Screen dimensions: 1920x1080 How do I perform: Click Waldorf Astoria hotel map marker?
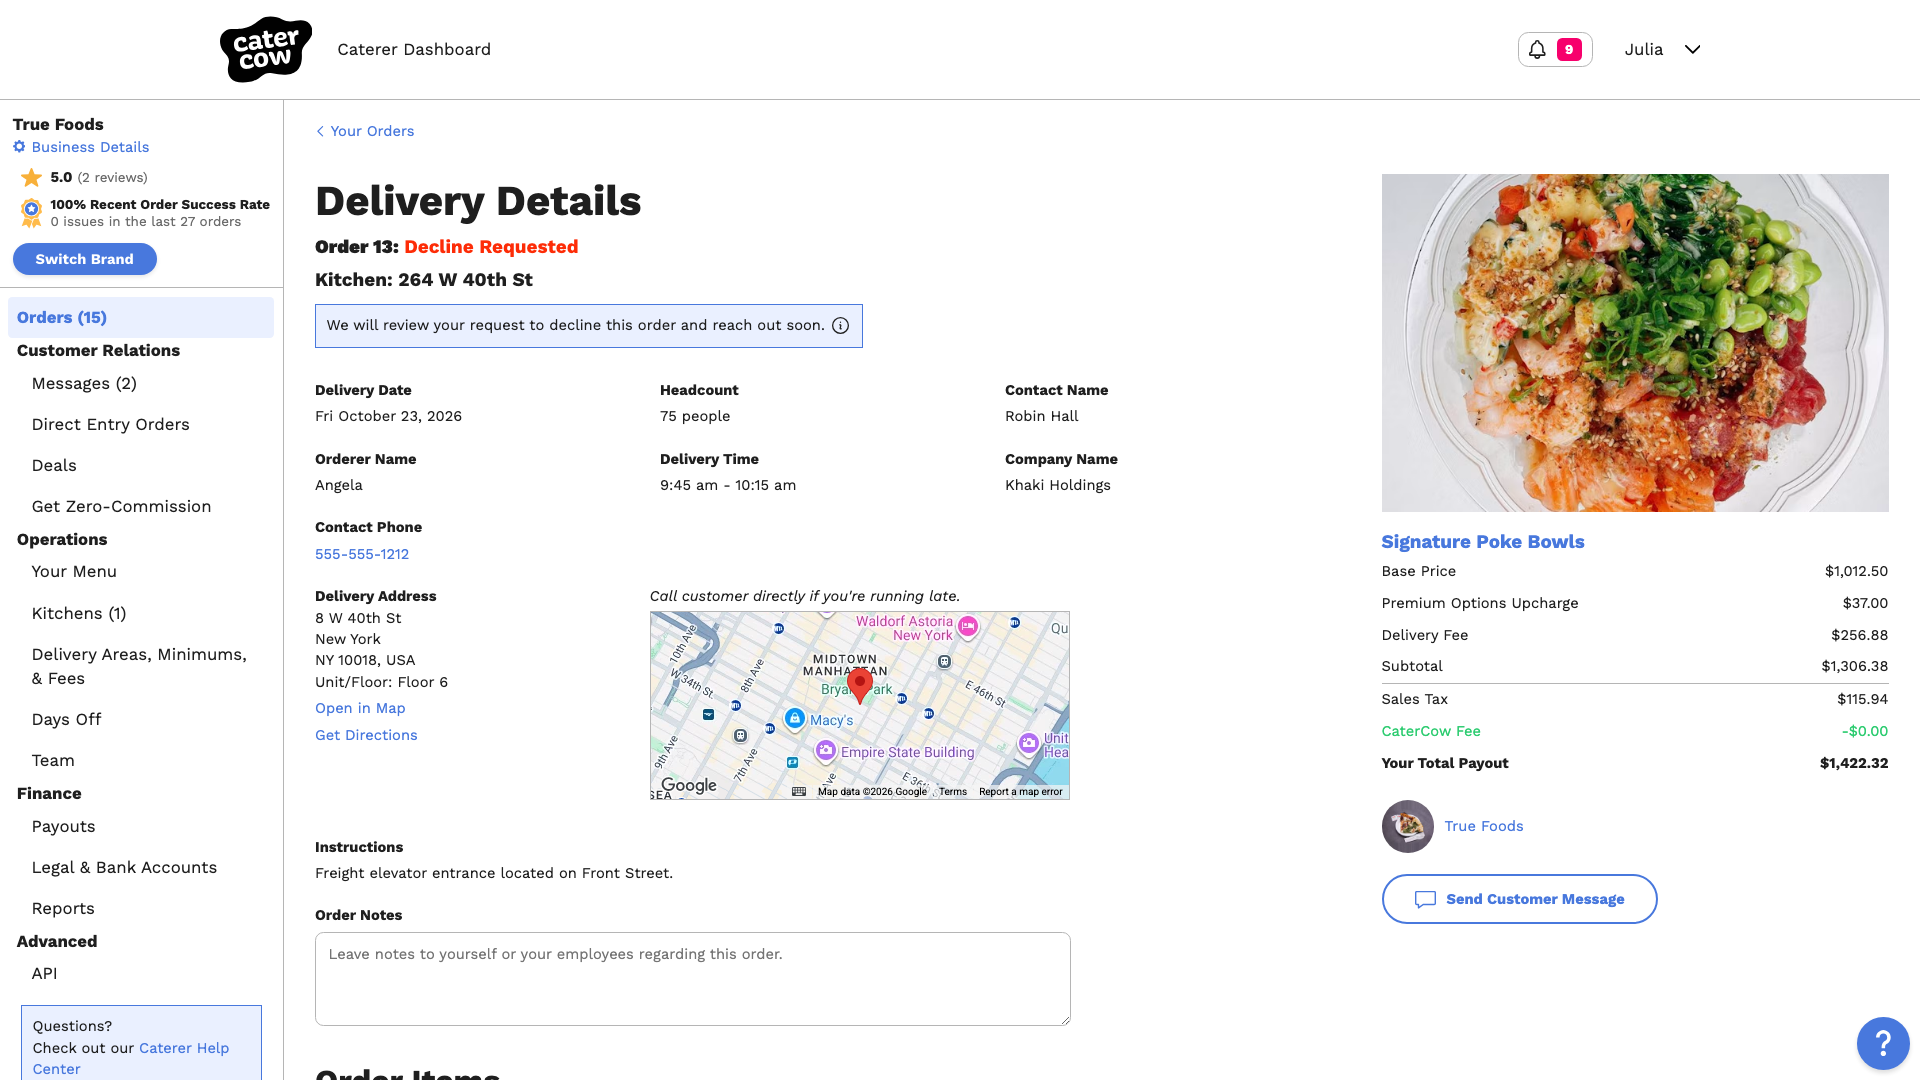[x=967, y=626]
